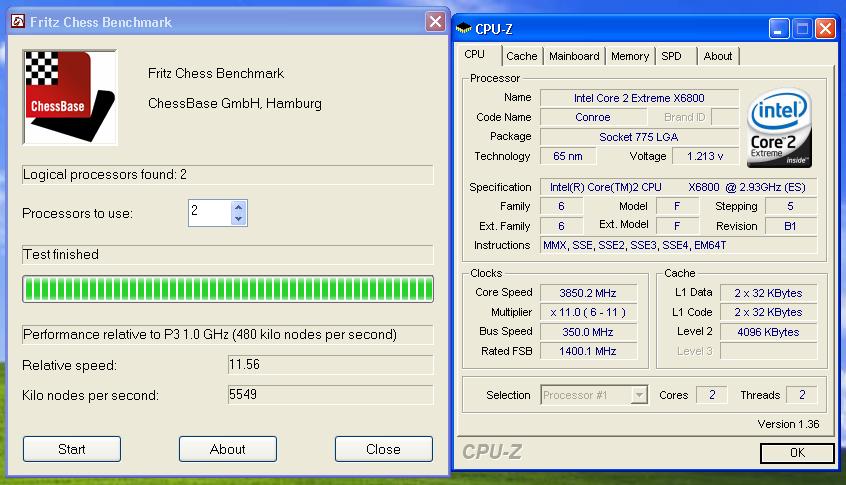
Task: Decrease processors to use with down arrow
Action: tap(238, 219)
